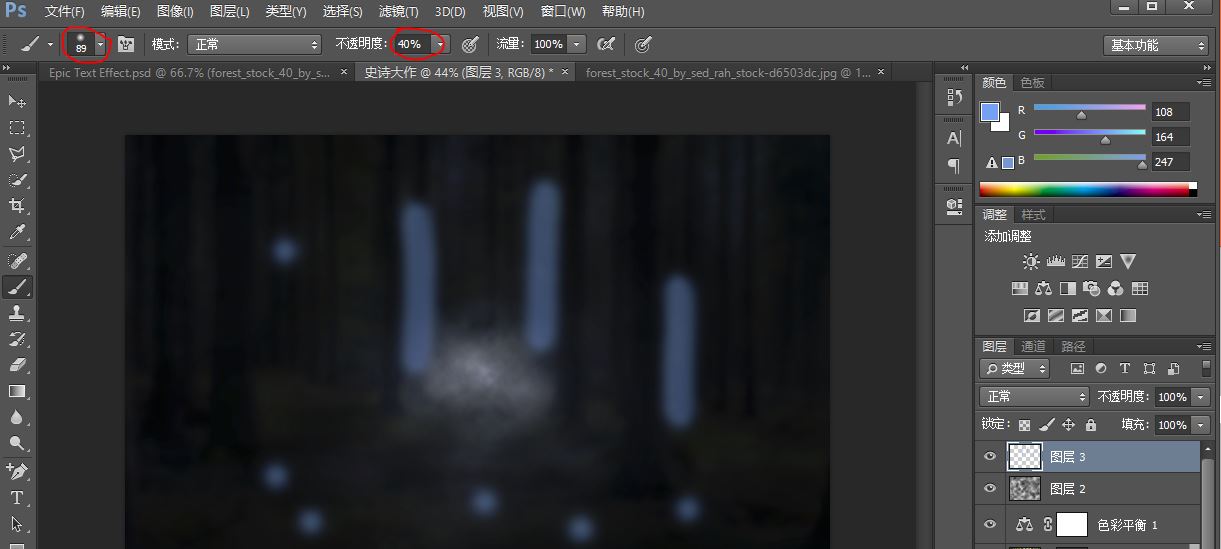Lock transparent pixels of layer
This screenshot has height=549, width=1221.
1024,425
